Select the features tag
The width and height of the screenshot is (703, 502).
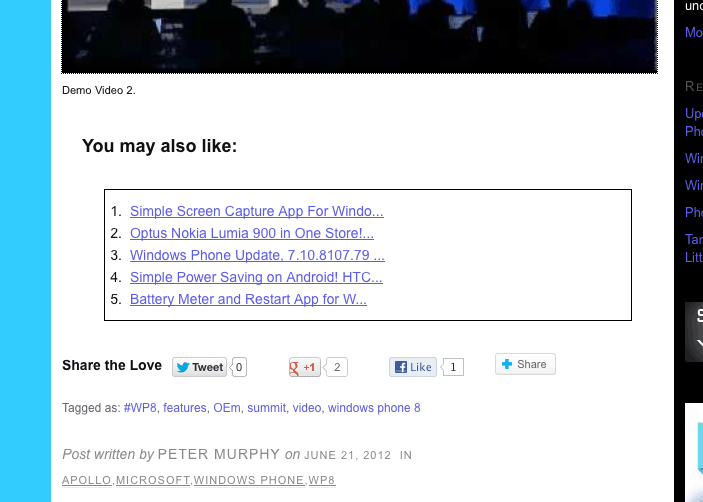pos(185,408)
